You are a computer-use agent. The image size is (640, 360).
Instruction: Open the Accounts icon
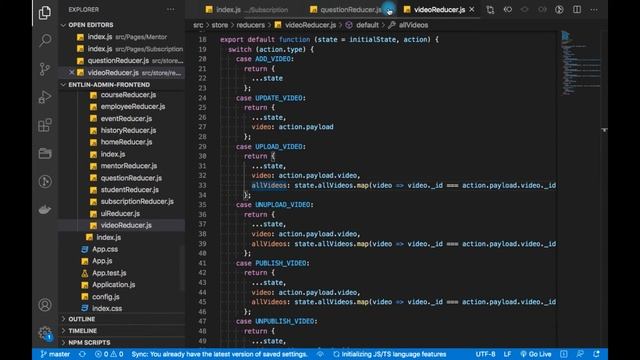point(45,305)
